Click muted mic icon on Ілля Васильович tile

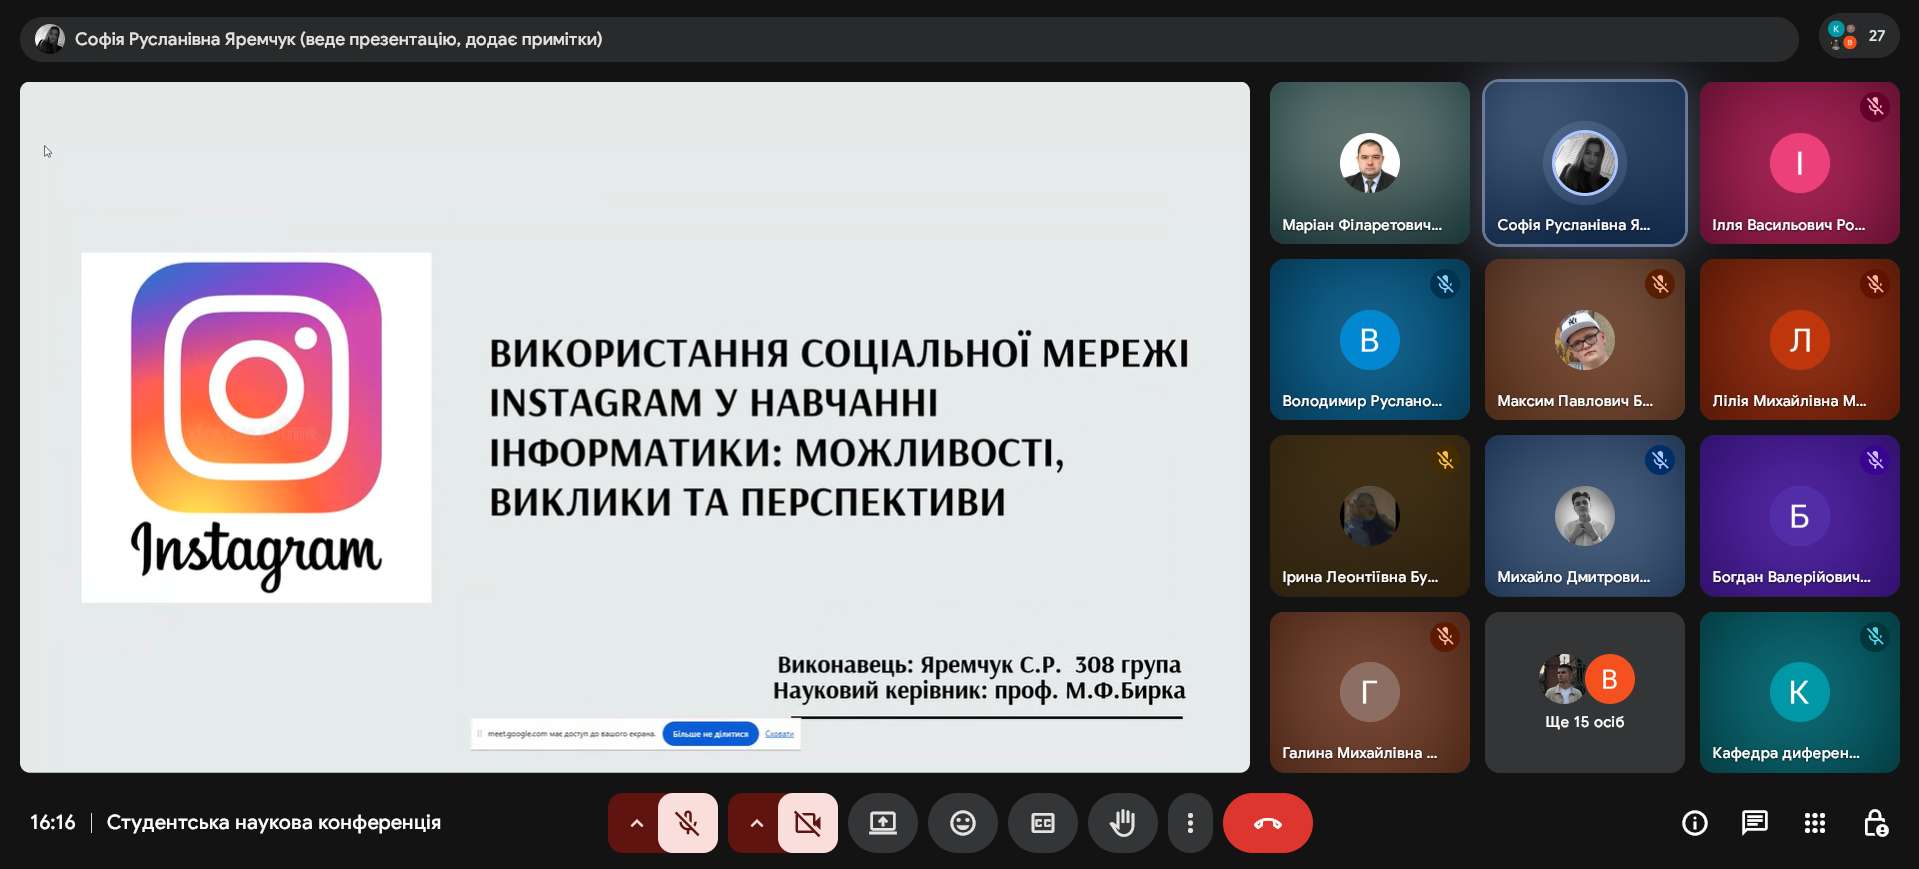(1875, 107)
